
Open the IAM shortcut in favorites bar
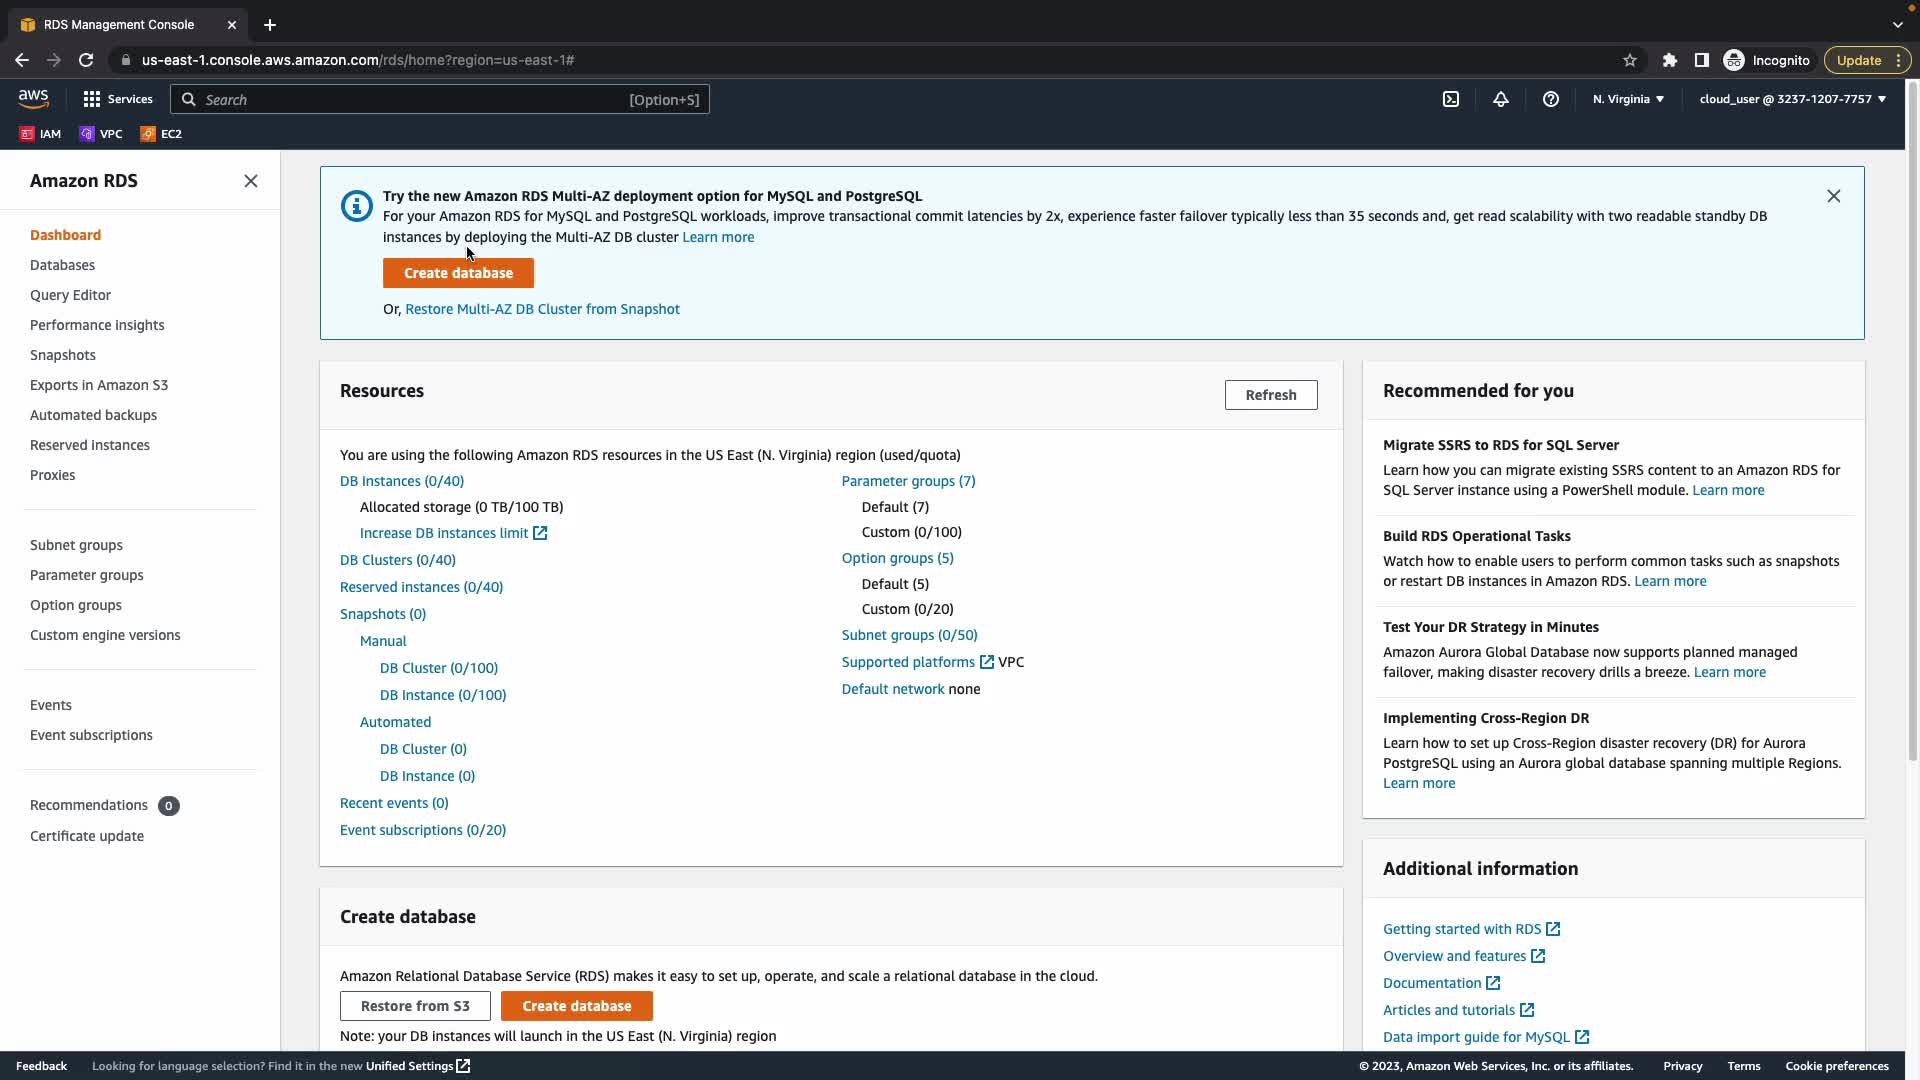tap(41, 134)
